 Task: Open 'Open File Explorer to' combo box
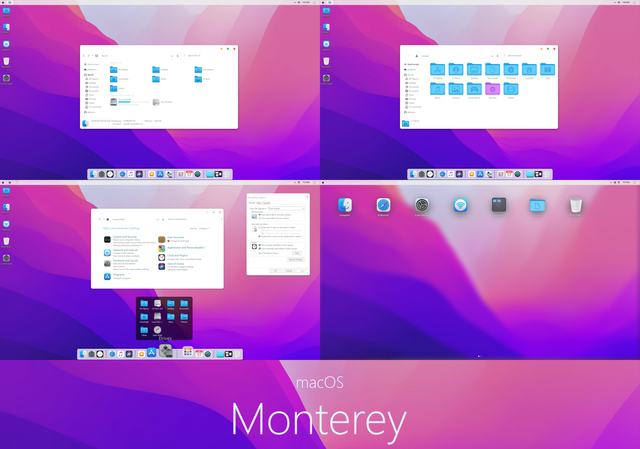click(x=286, y=209)
